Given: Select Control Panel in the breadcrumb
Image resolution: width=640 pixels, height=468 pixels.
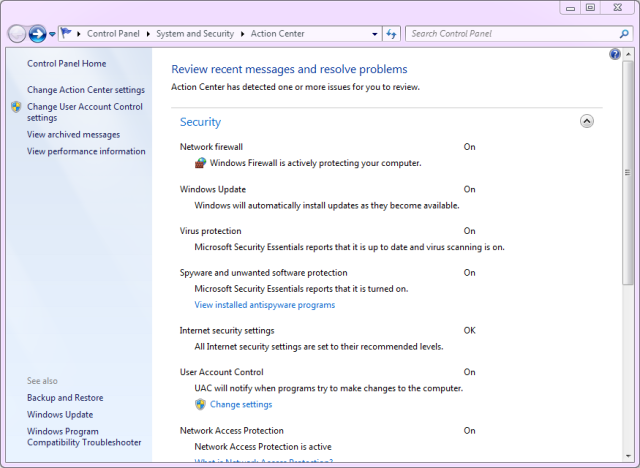Looking at the screenshot, I should coord(113,34).
